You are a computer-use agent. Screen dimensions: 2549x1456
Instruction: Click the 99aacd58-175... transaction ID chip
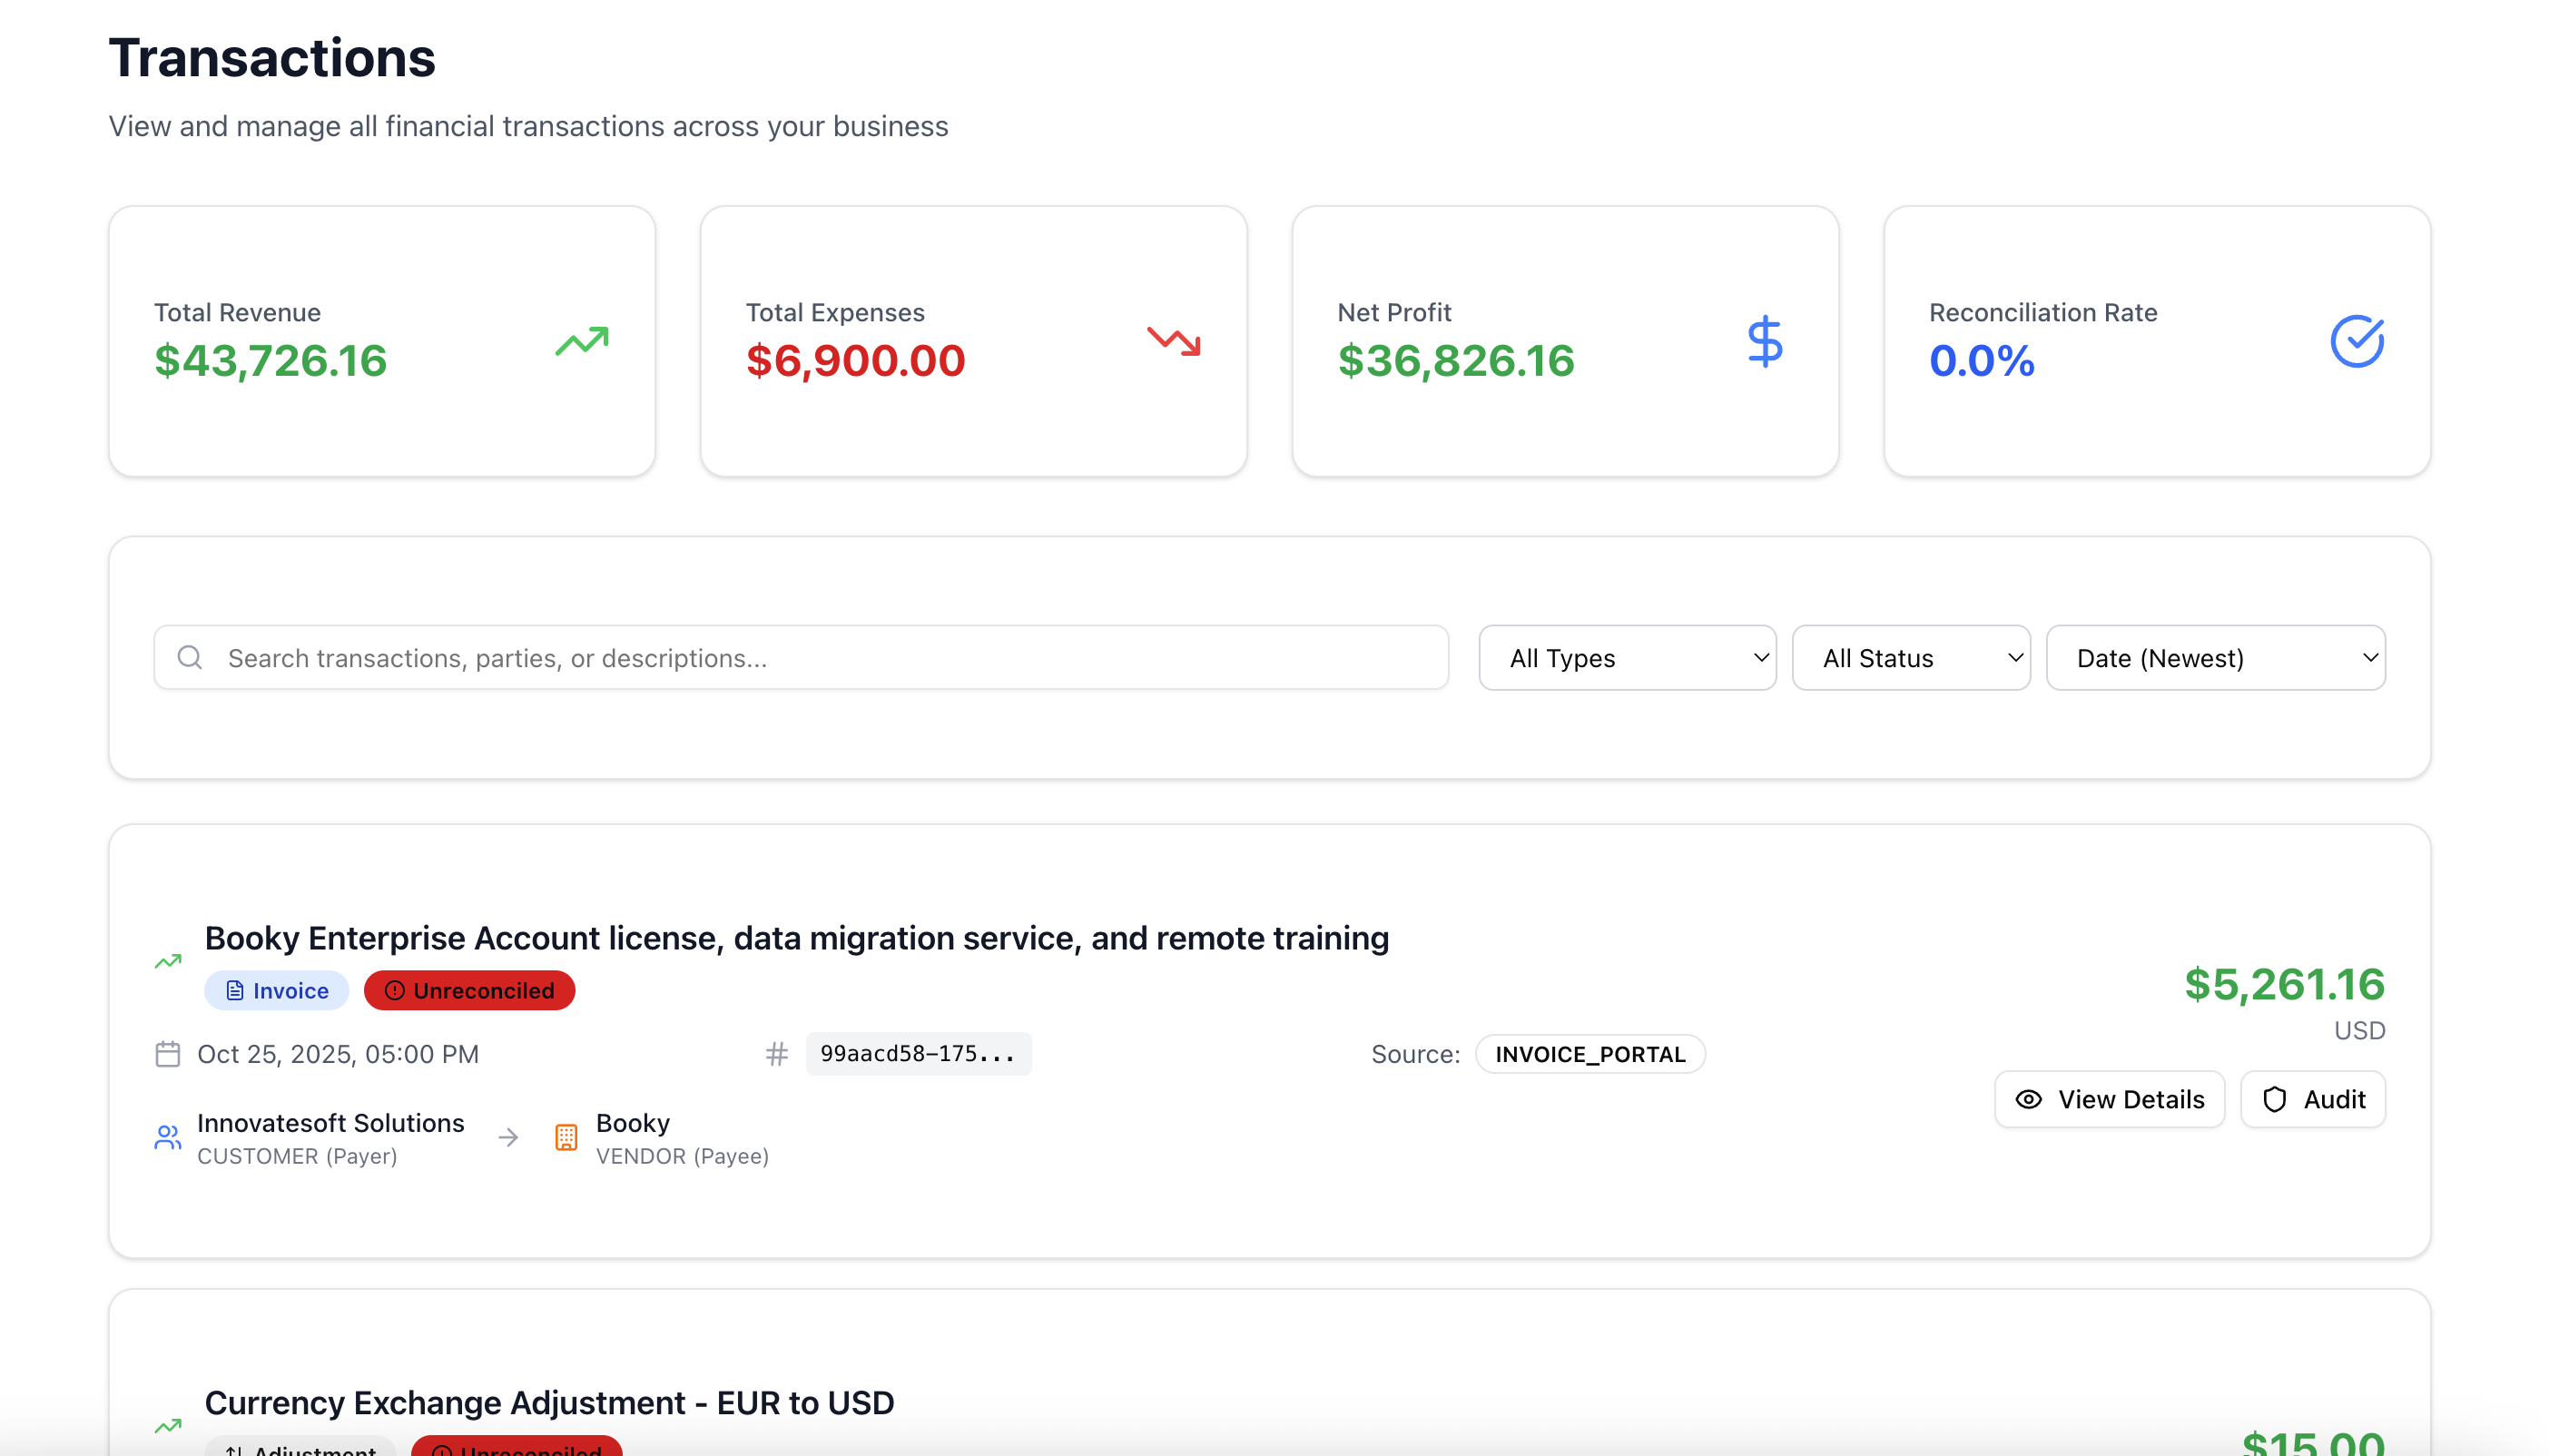click(x=917, y=1054)
